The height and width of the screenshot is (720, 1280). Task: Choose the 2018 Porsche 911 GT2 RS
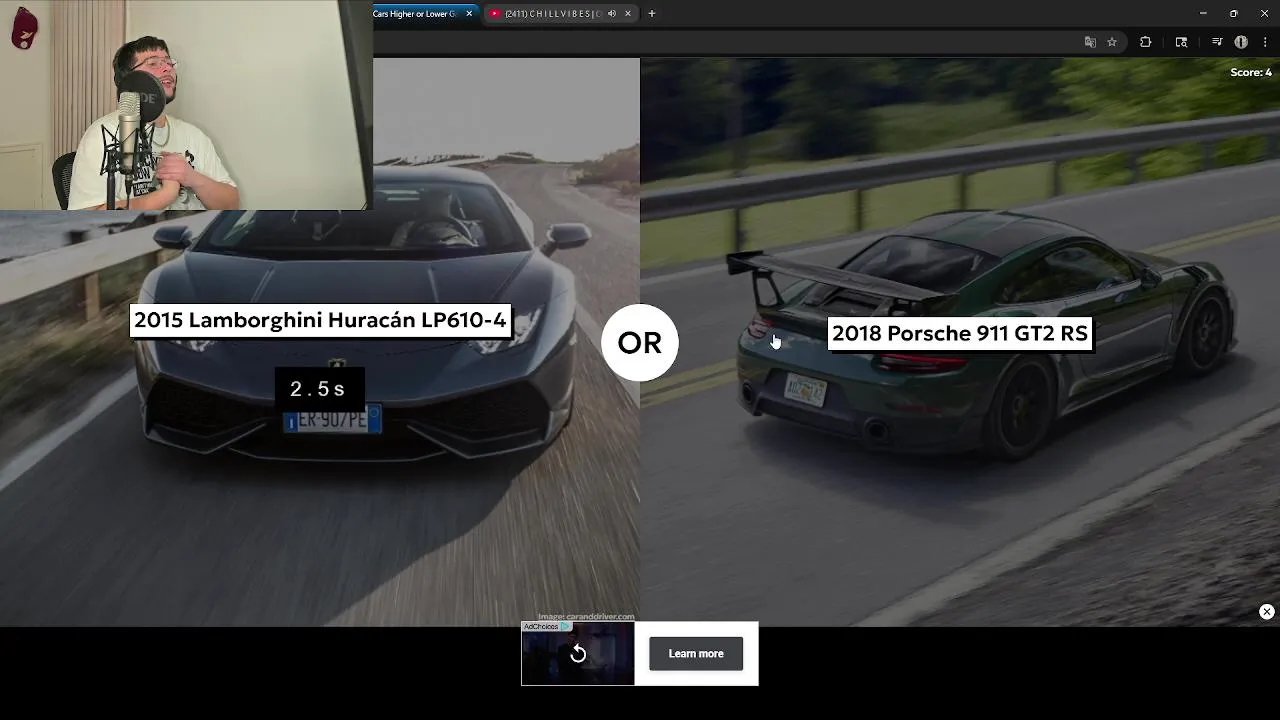[959, 334]
